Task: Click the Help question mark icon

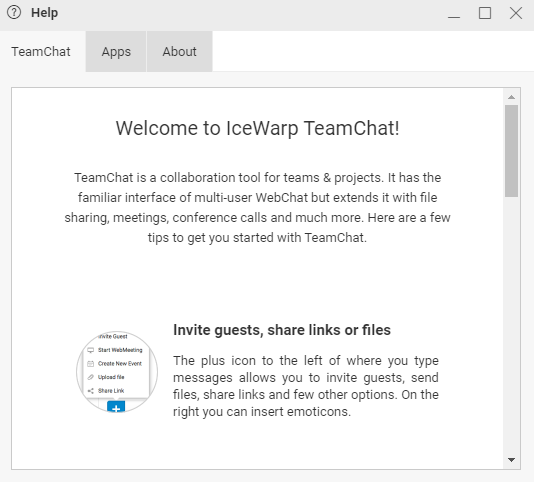Action: [x=14, y=13]
